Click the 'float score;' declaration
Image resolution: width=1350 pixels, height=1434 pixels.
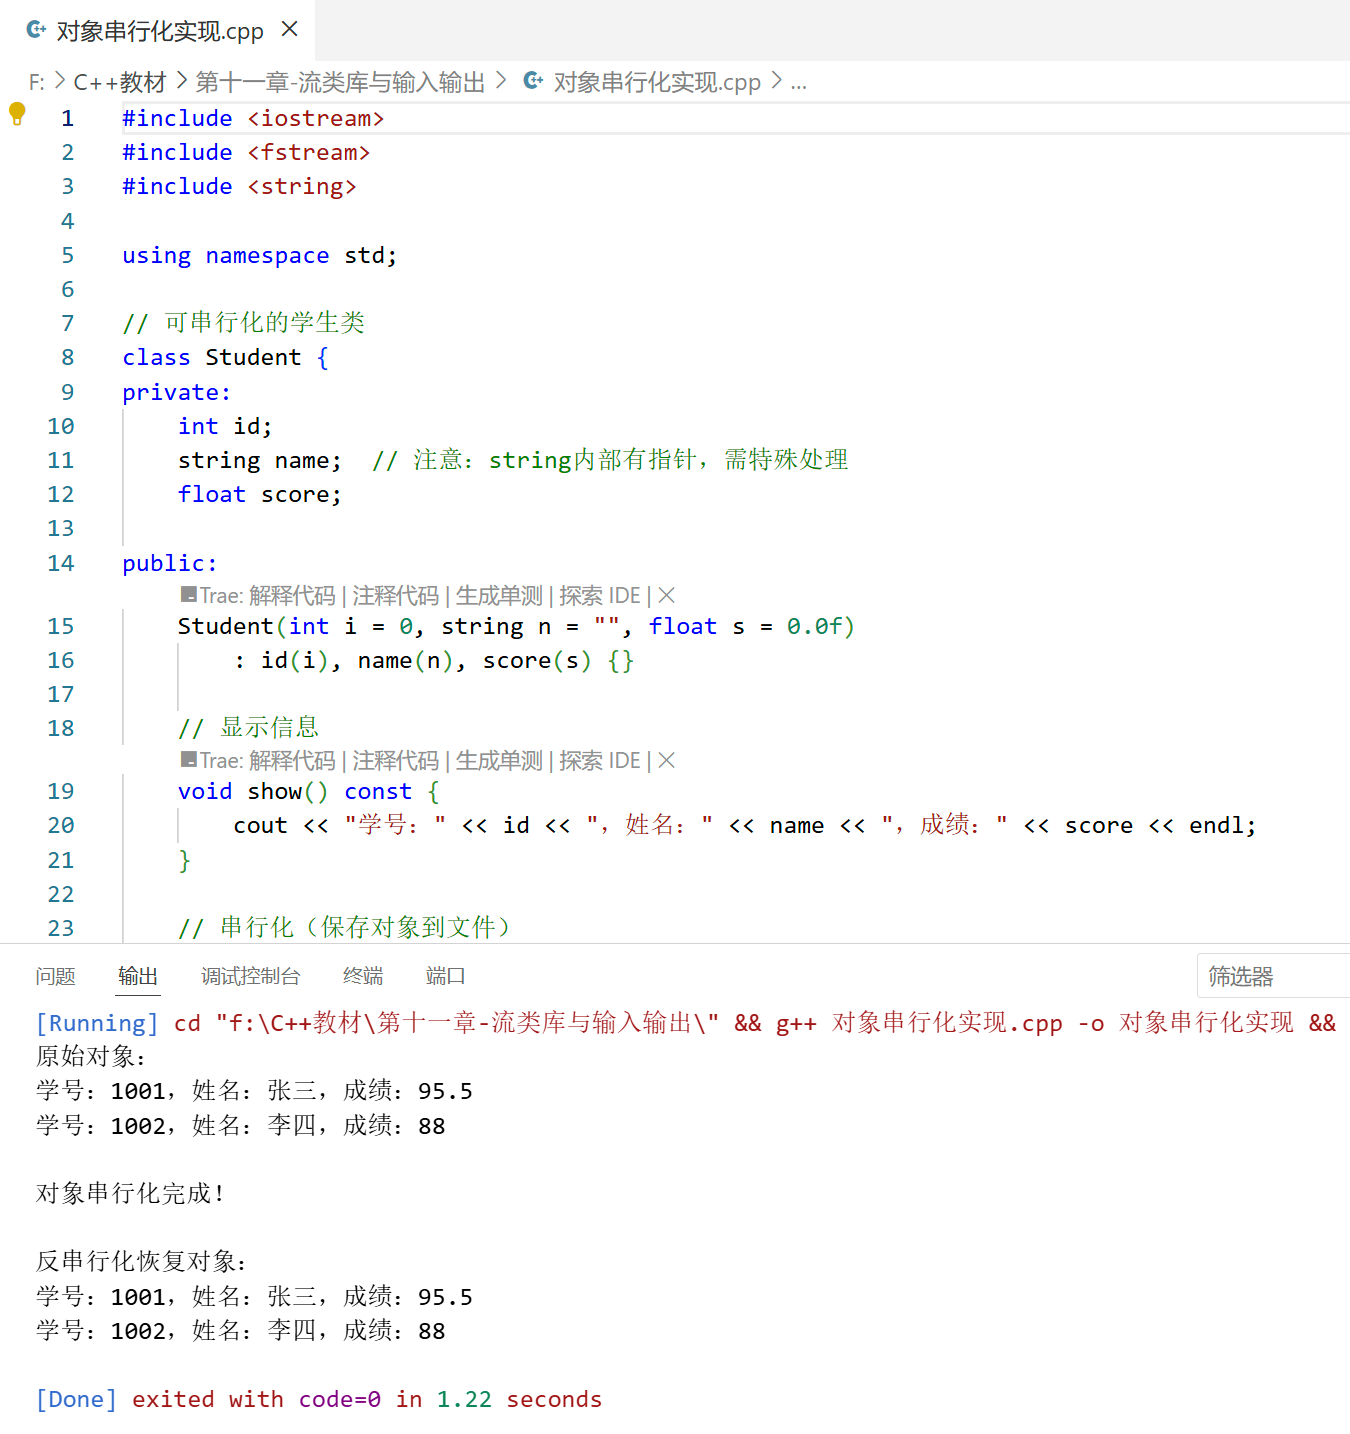(x=260, y=494)
